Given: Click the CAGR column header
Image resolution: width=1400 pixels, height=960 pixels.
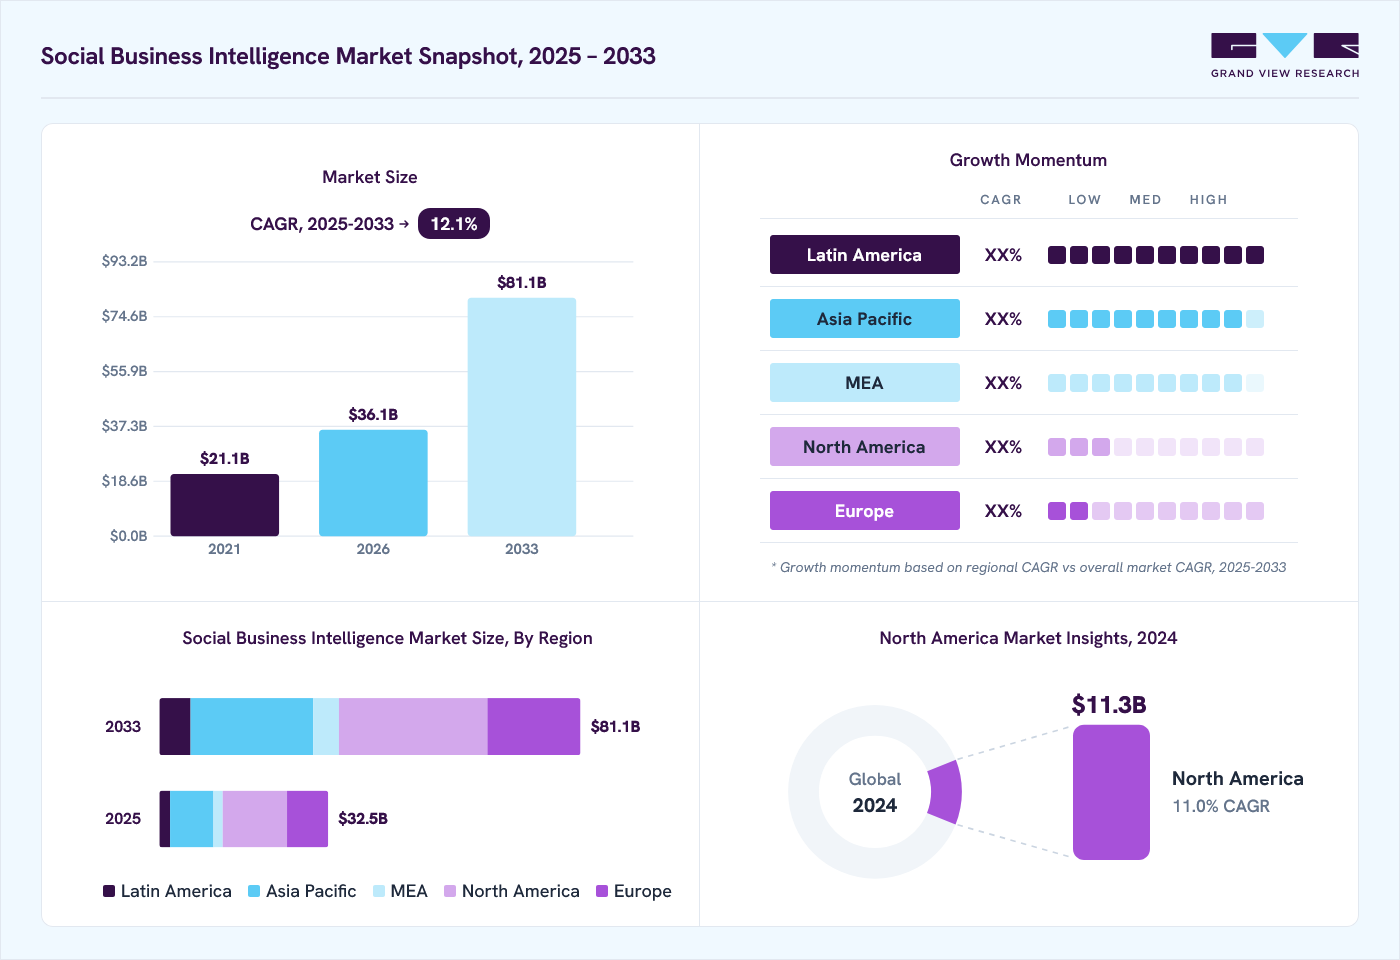Looking at the screenshot, I should (x=1001, y=200).
